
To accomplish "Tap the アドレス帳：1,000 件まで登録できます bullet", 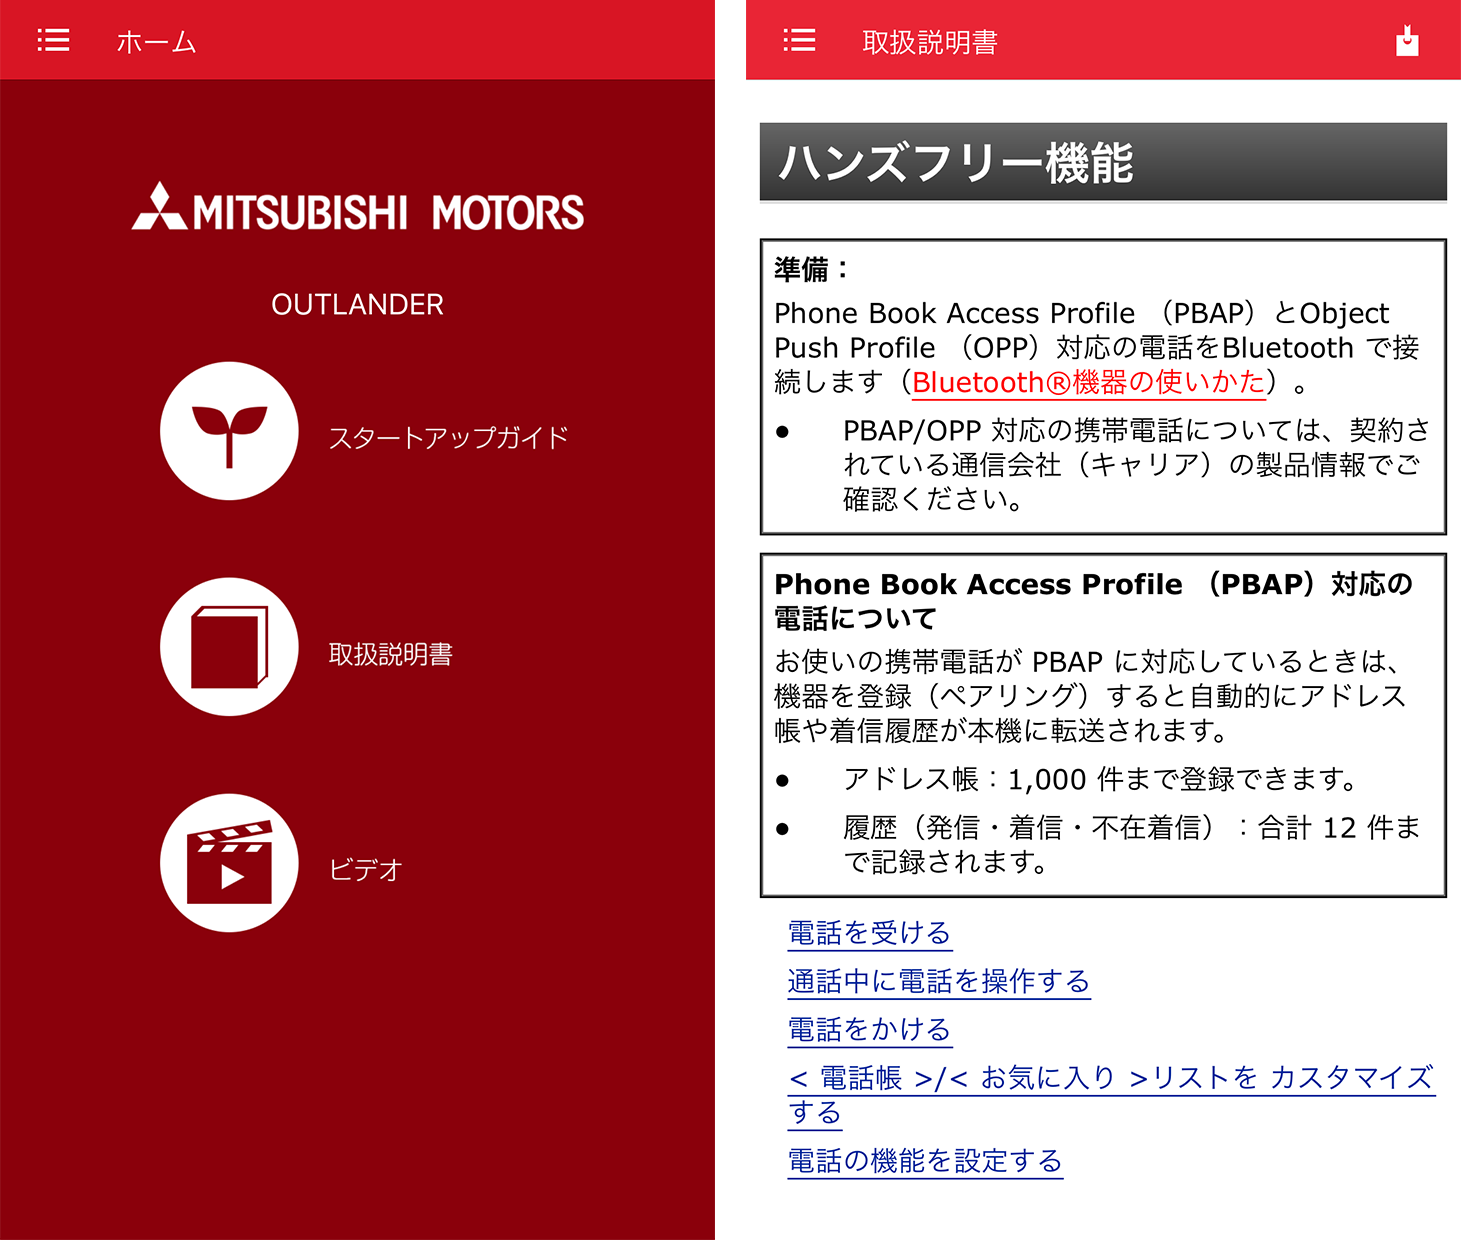I will [x=1100, y=779].
